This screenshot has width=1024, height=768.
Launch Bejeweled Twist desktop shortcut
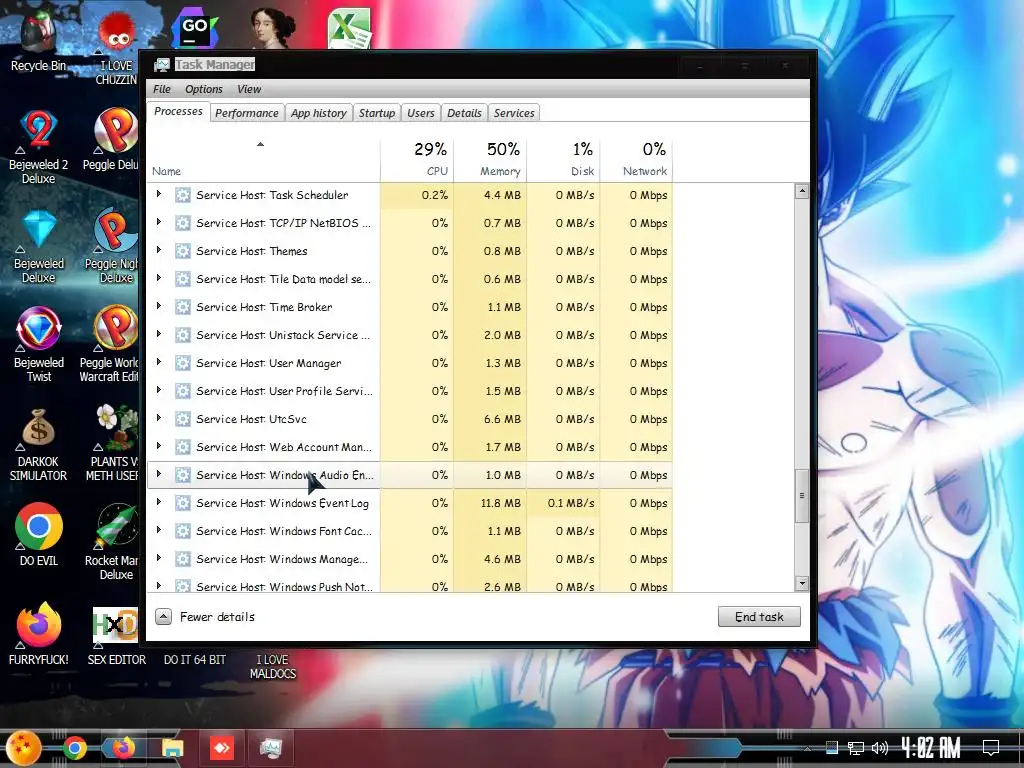coord(39,345)
